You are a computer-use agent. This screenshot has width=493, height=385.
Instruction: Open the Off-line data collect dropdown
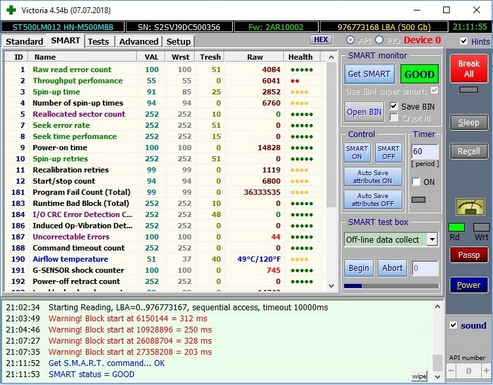(x=432, y=239)
